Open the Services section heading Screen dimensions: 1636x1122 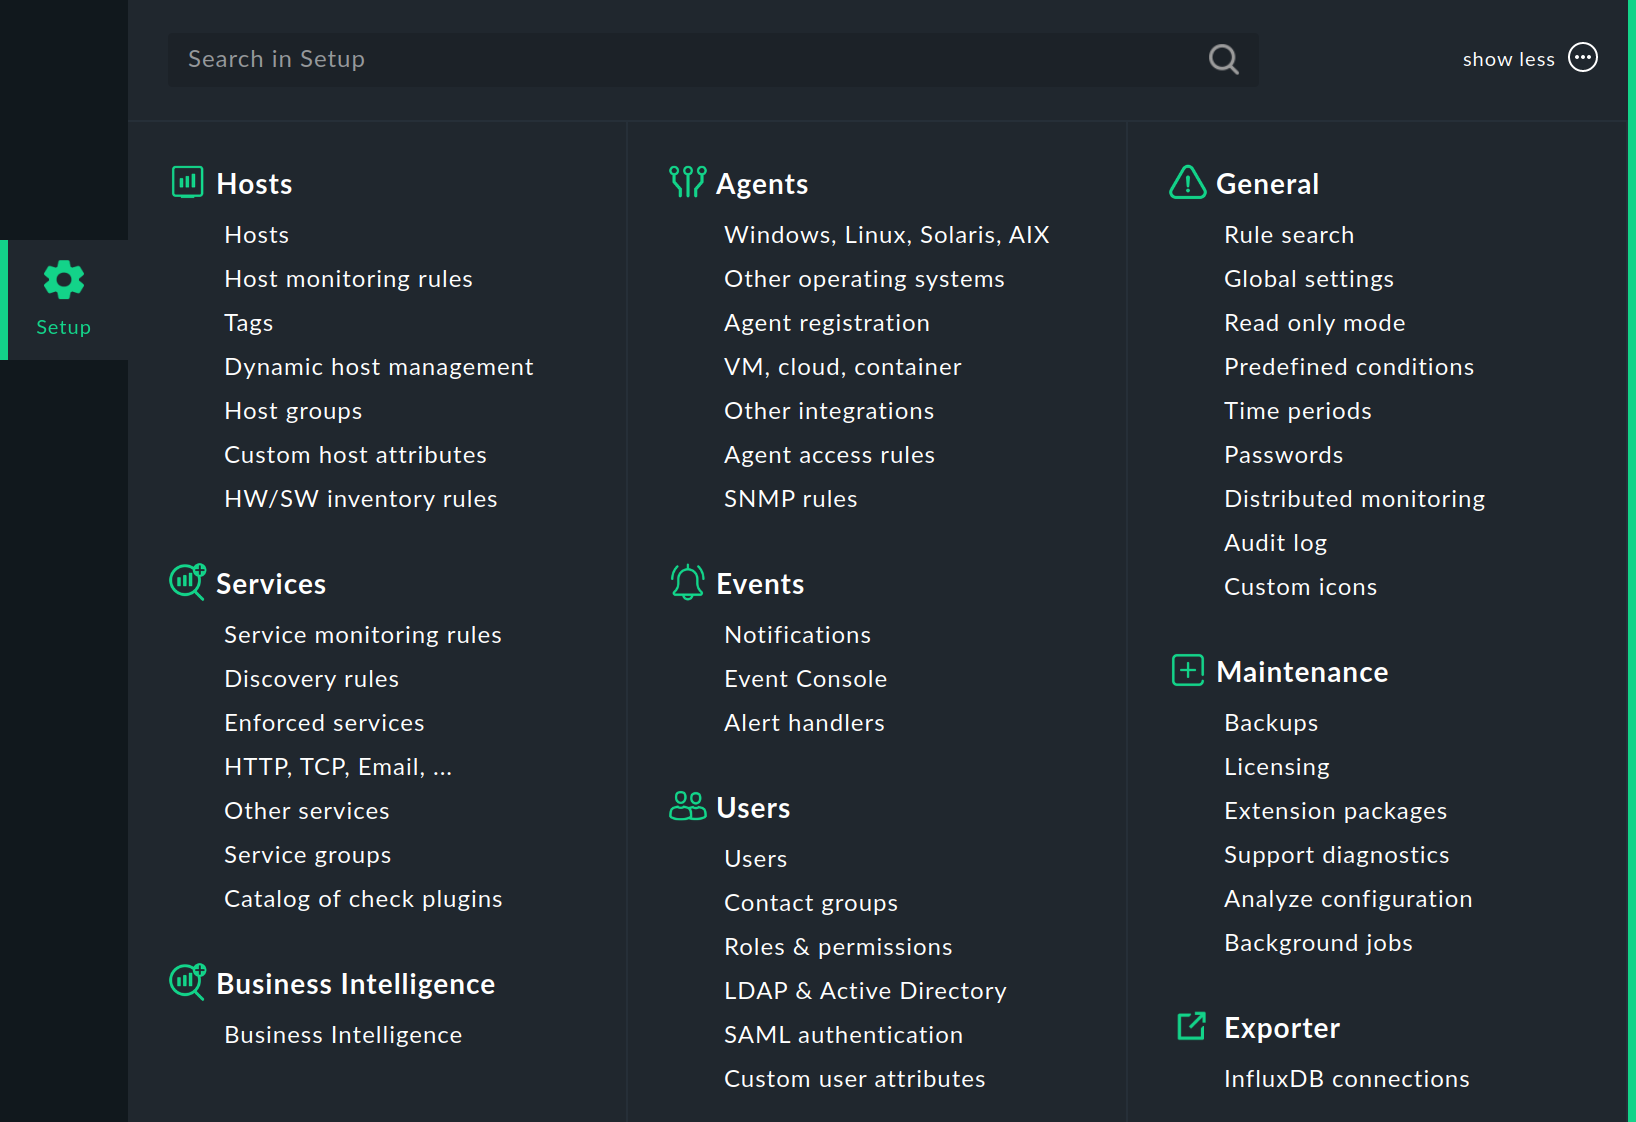pyautogui.click(x=271, y=584)
